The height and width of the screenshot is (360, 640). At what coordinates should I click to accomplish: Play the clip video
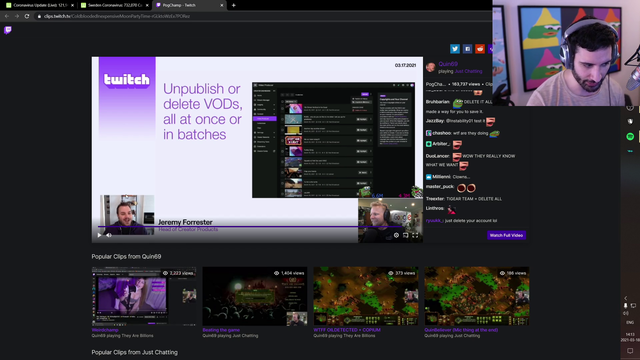click(99, 235)
